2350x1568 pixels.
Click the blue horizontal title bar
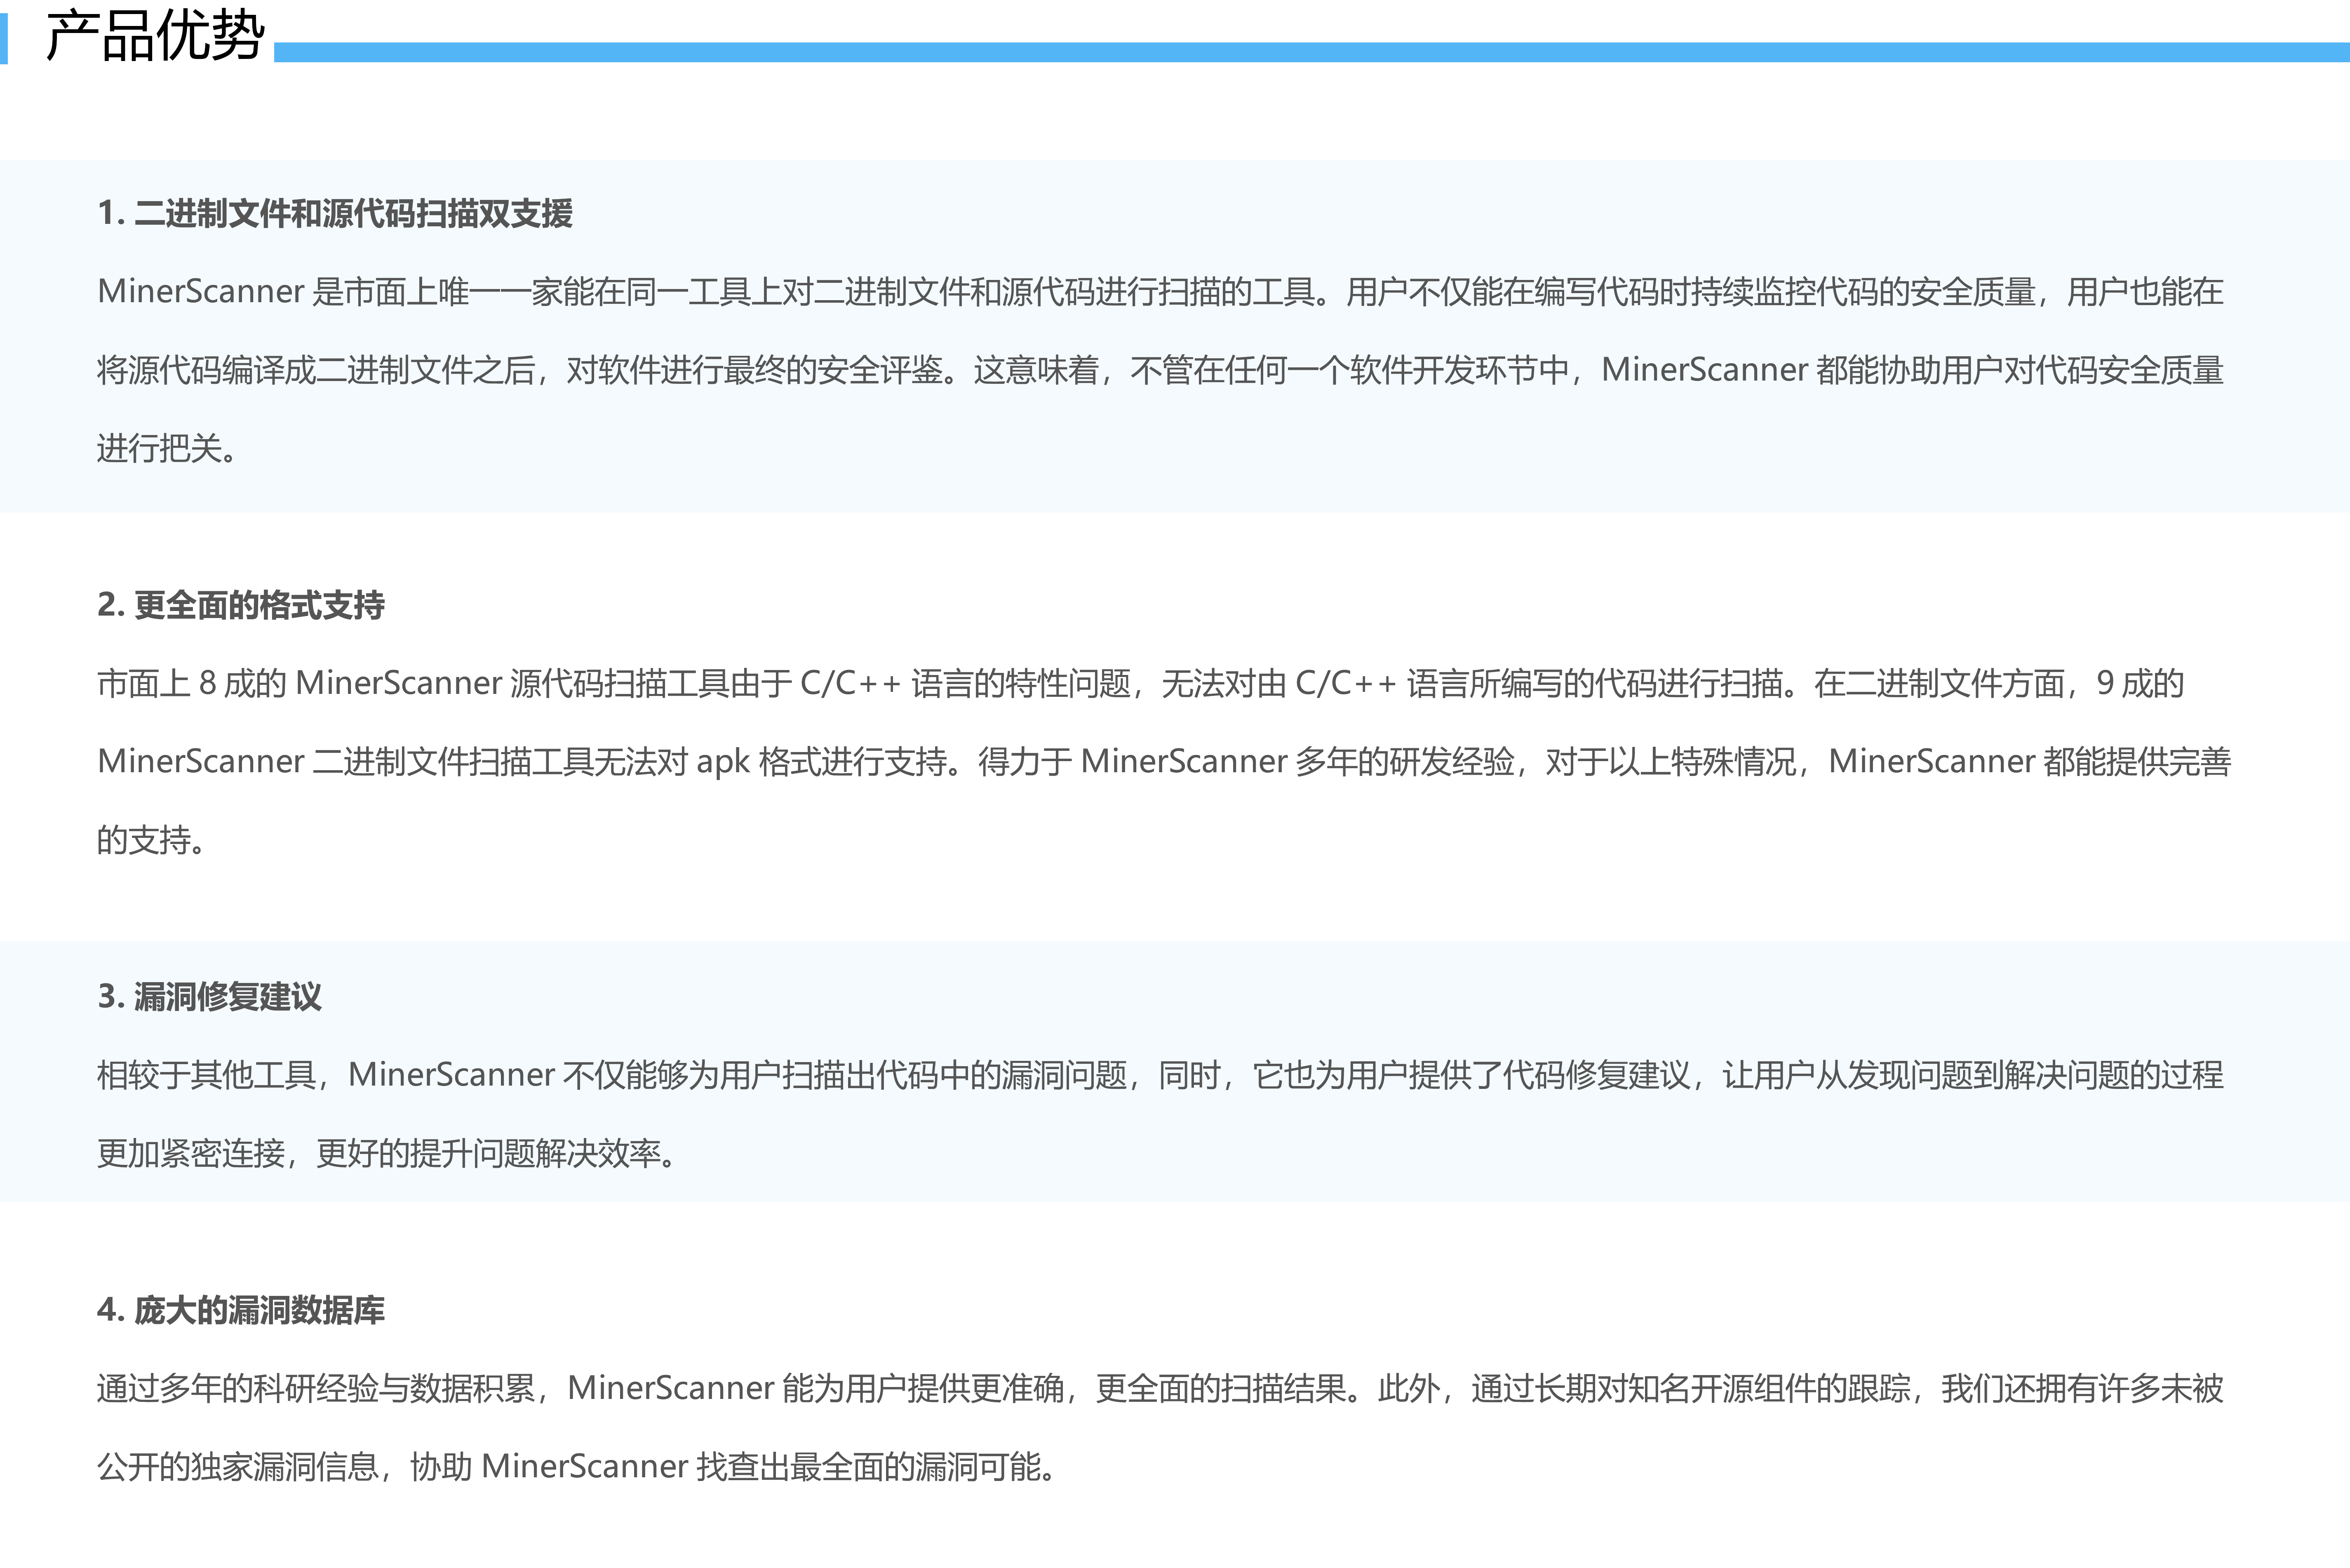pyautogui.click(x=1310, y=52)
